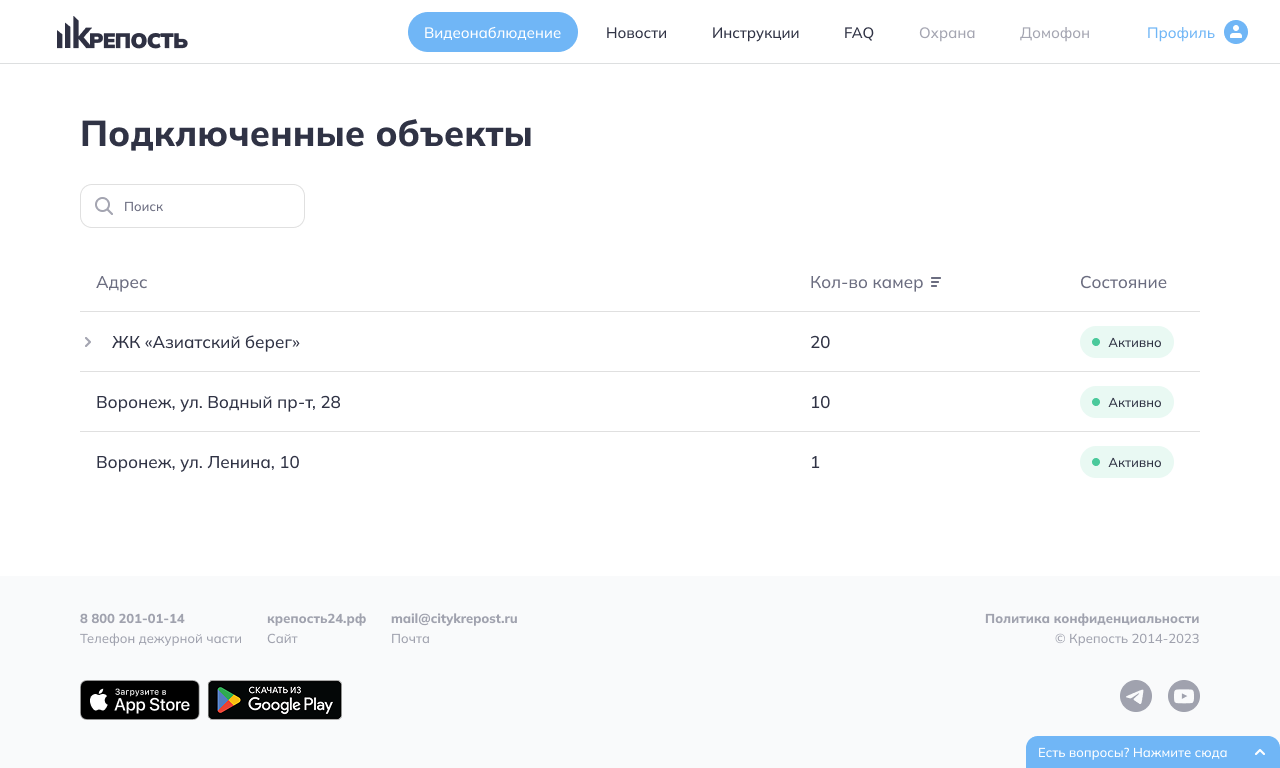The image size is (1280, 768).
Task: Click the Адрес column header
Action: point(121,283)
